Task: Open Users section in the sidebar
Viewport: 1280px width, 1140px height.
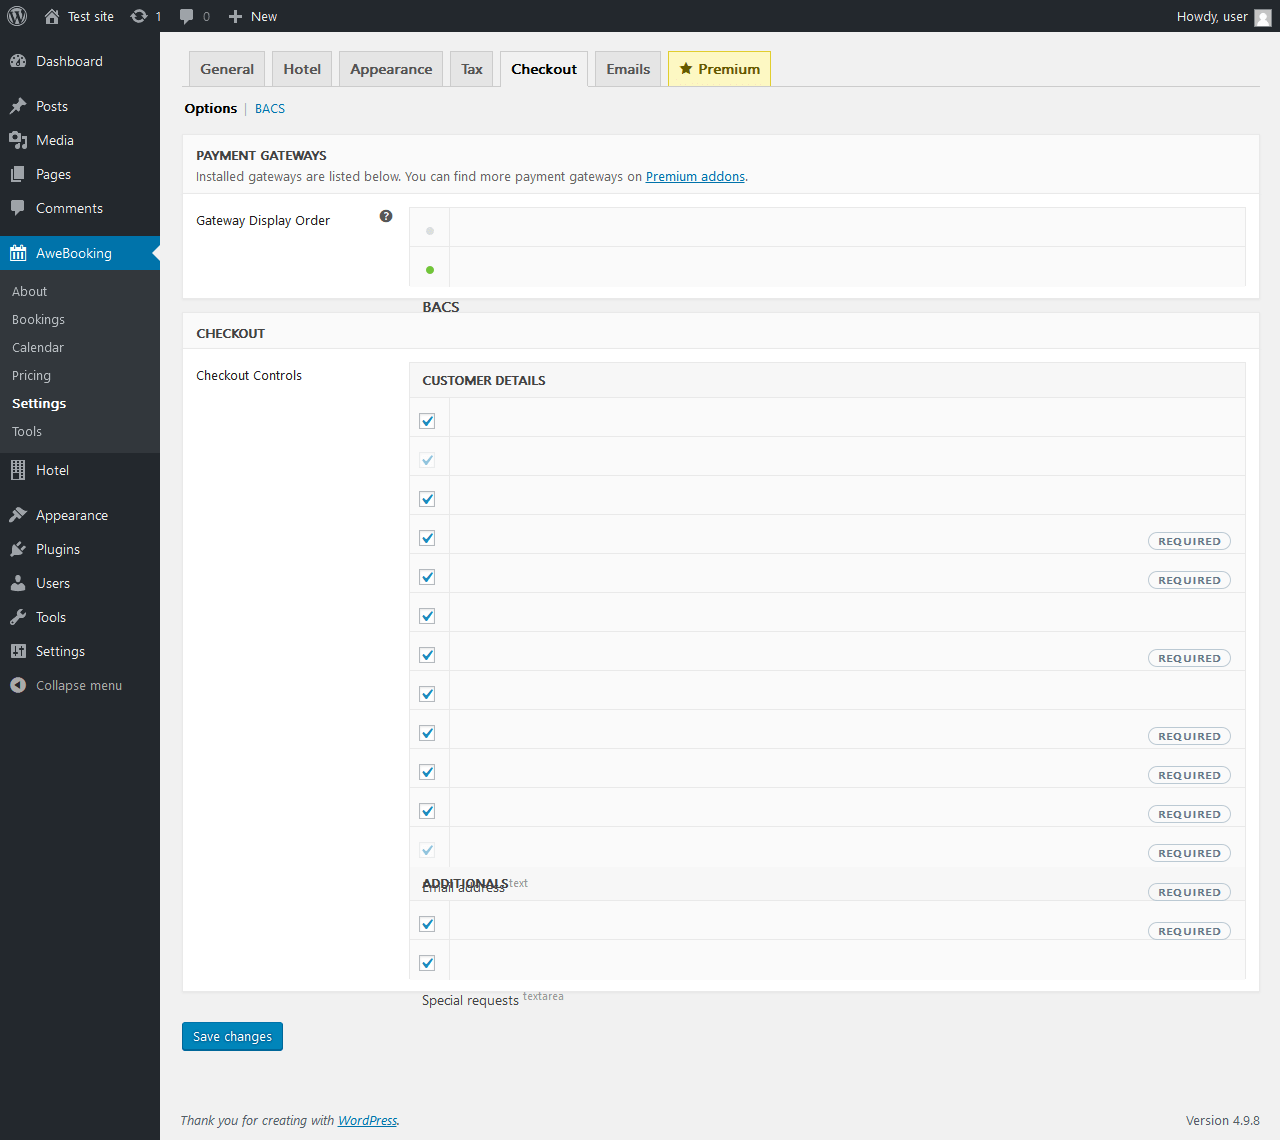Action: pos(53,583)
